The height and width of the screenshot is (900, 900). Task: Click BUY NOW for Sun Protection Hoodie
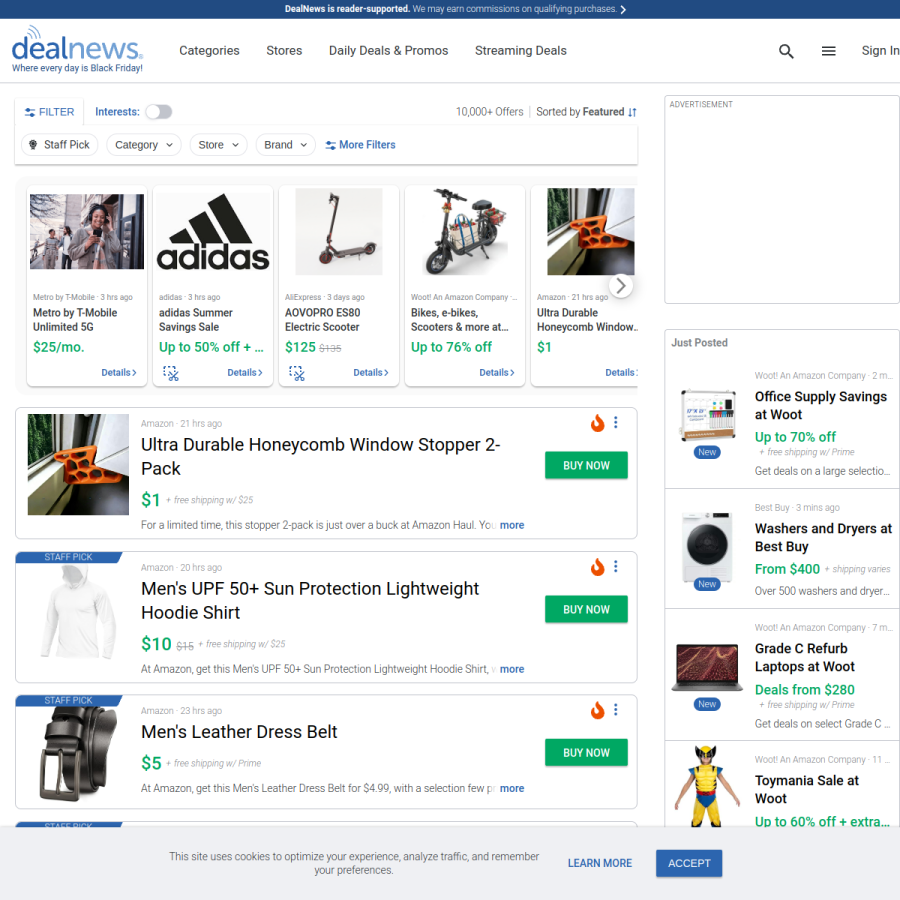point(586,610)
